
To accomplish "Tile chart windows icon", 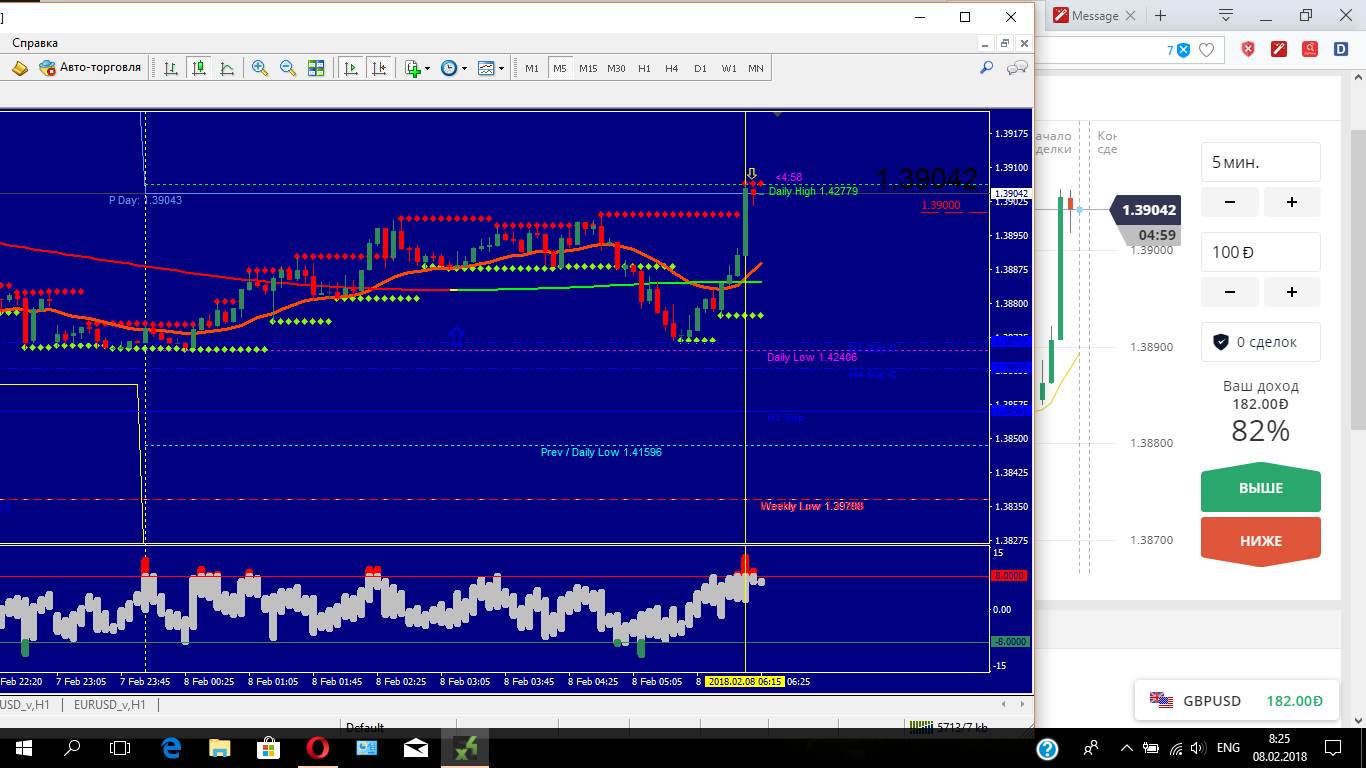I will pyautogui.click(x=316, y=68).
